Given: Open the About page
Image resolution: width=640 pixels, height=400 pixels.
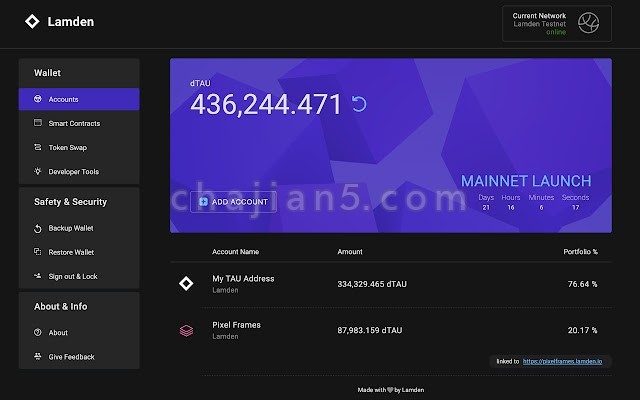Looking at the screenshot, I should tap(79, 333).
